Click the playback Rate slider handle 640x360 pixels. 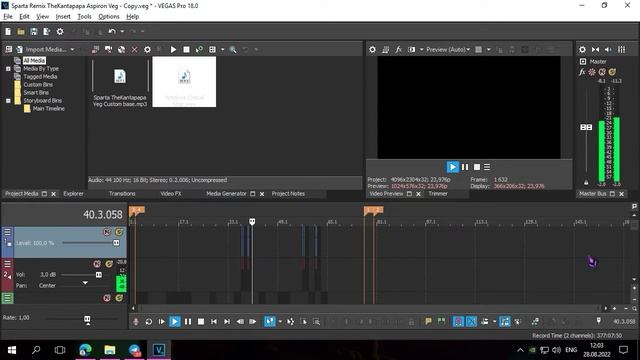pos(87,318)
